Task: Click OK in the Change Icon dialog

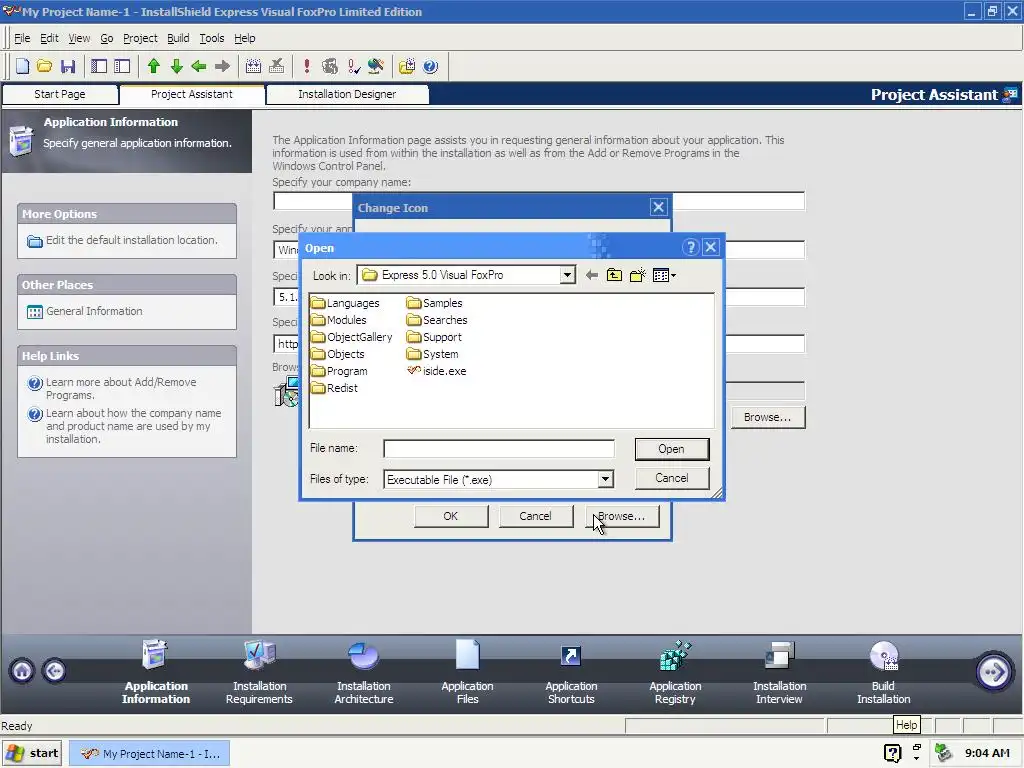Action: 451,516
